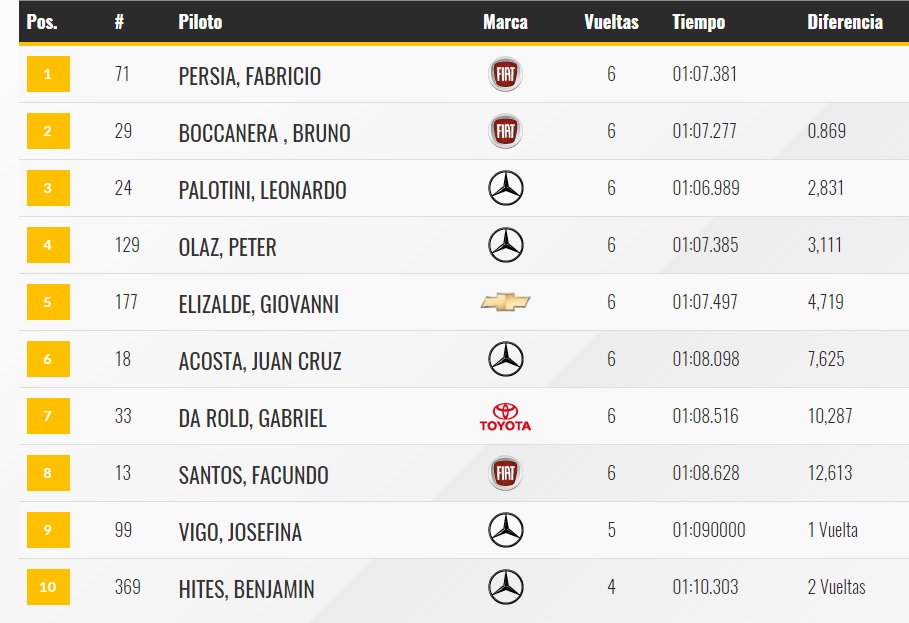Click the Fiat logo in Santos, Facundo's row
909x623 pixels.
pyautogui.click(x=506, y=473)
